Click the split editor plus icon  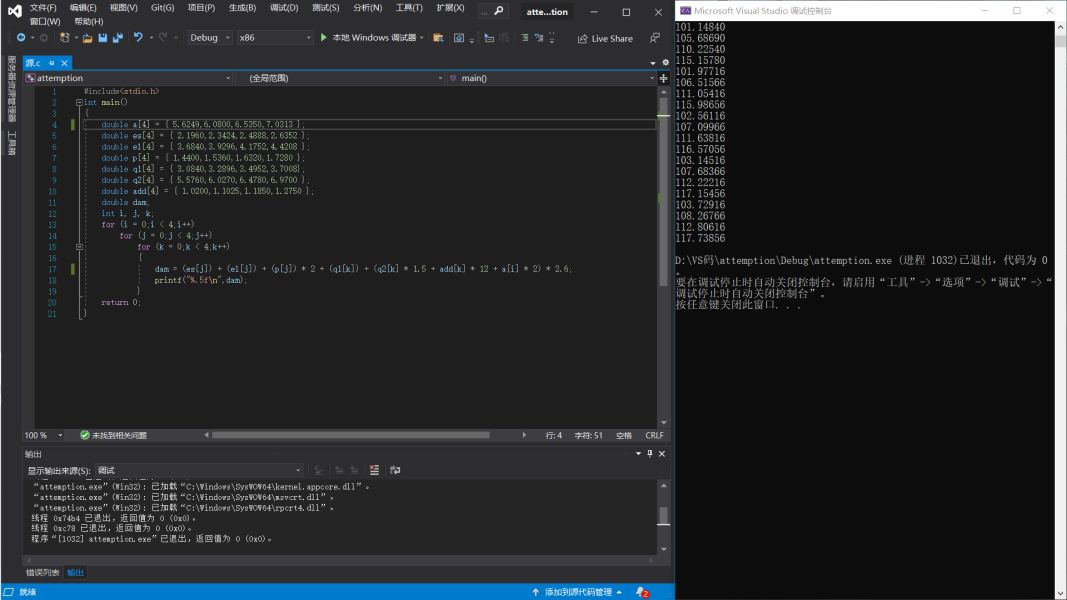(x=663, y=78)
